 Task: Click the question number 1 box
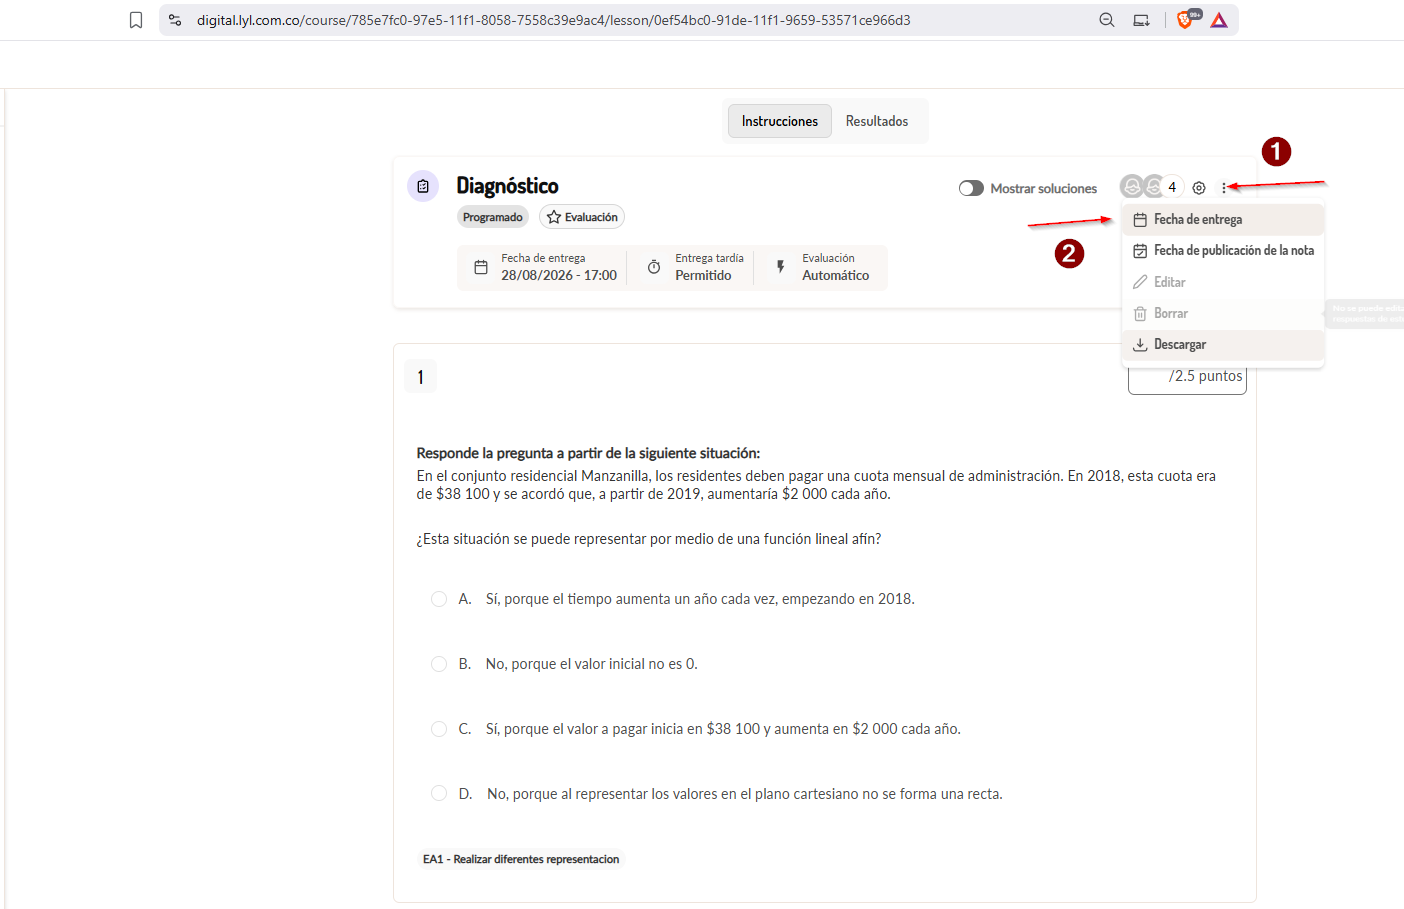[420, 377]
